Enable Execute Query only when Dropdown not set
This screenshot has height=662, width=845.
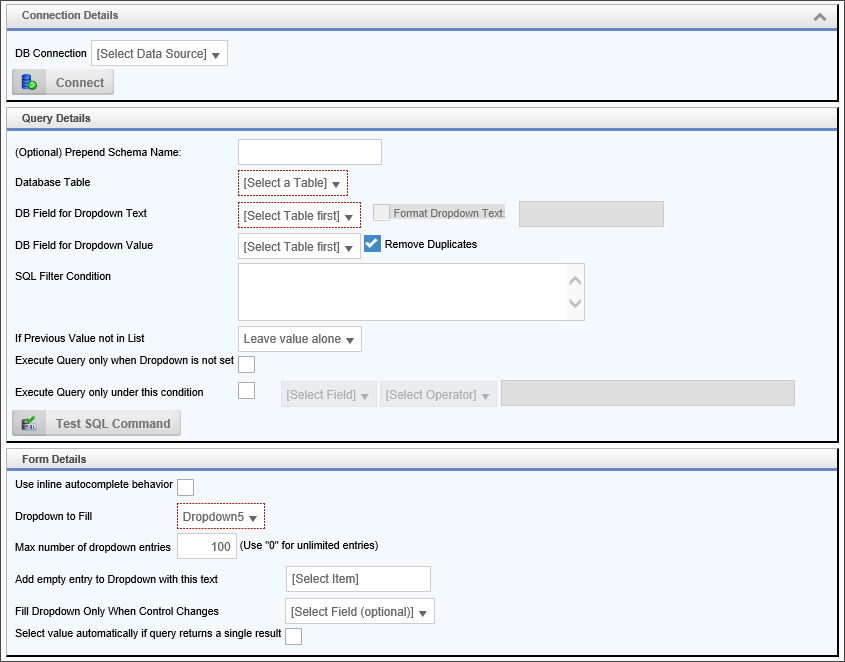[x=246, y=364]
